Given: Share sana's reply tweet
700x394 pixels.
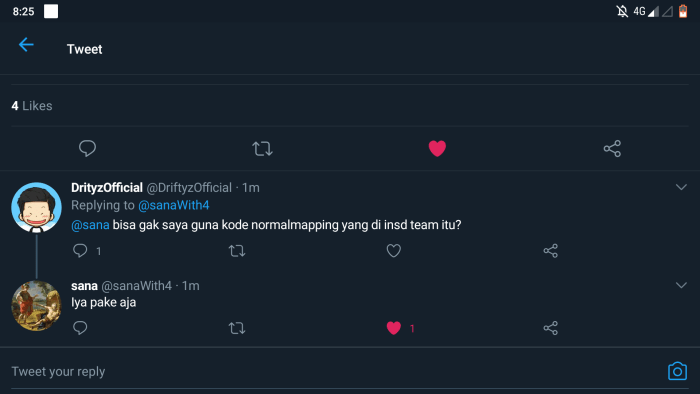Looking at the screenshot, I should pyautogui.click(x=550, y=328).
